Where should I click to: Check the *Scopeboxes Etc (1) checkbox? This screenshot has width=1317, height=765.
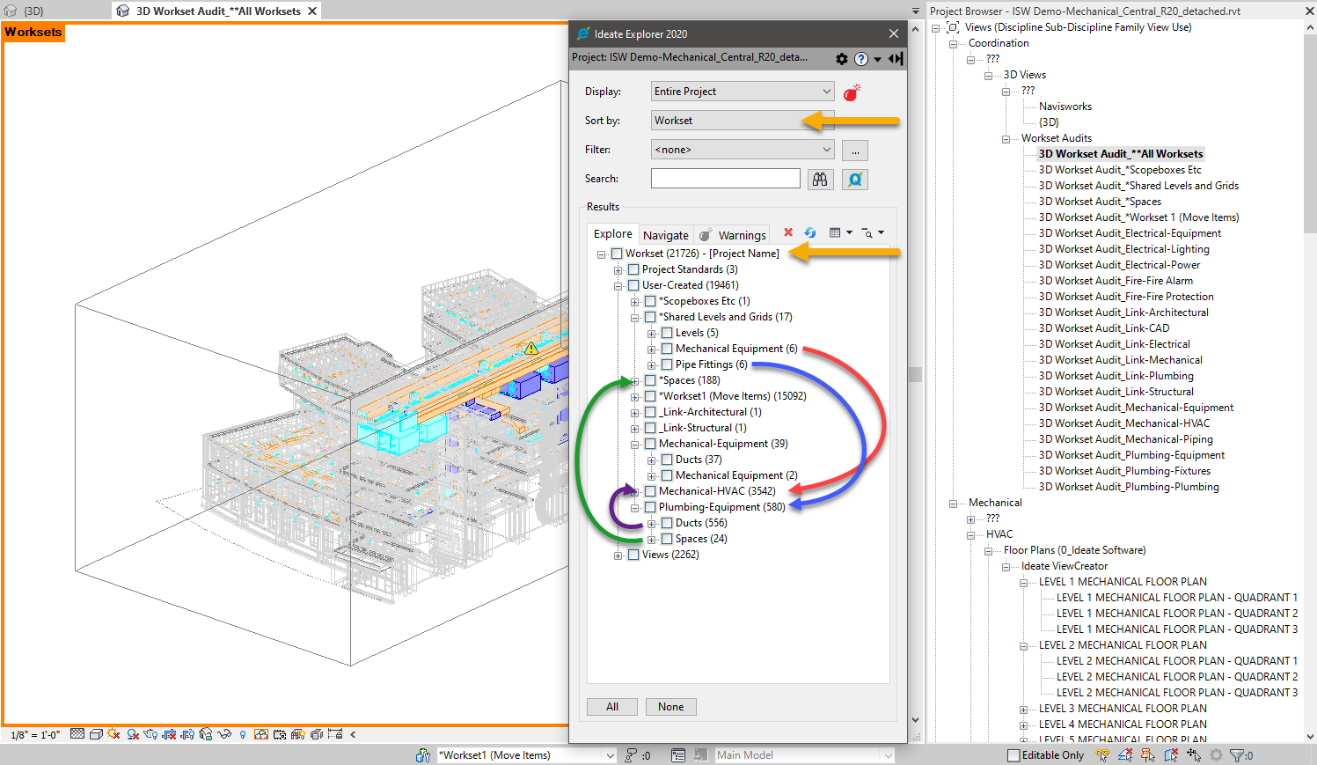pyautogui.click(x=650, y=301)
